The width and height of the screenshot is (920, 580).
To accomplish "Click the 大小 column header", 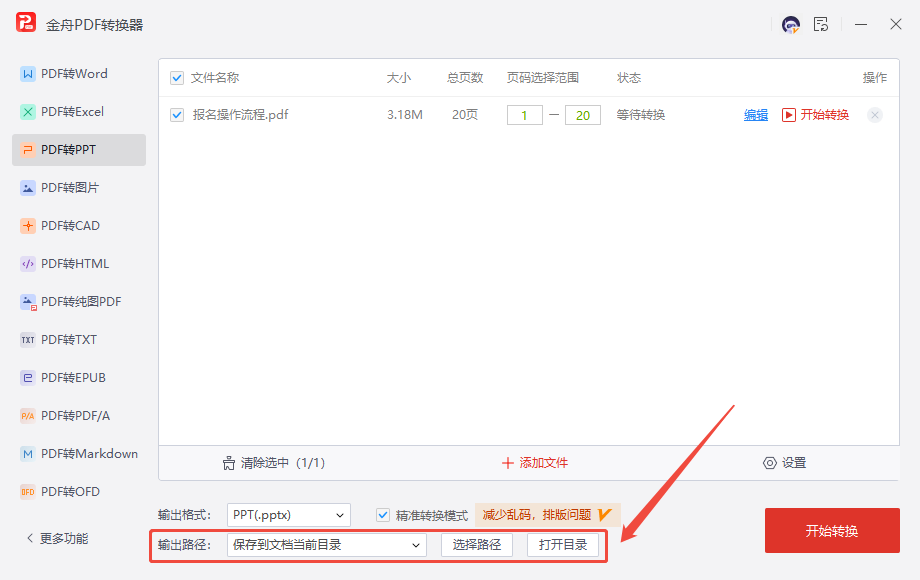I will (x=399, y=78).
